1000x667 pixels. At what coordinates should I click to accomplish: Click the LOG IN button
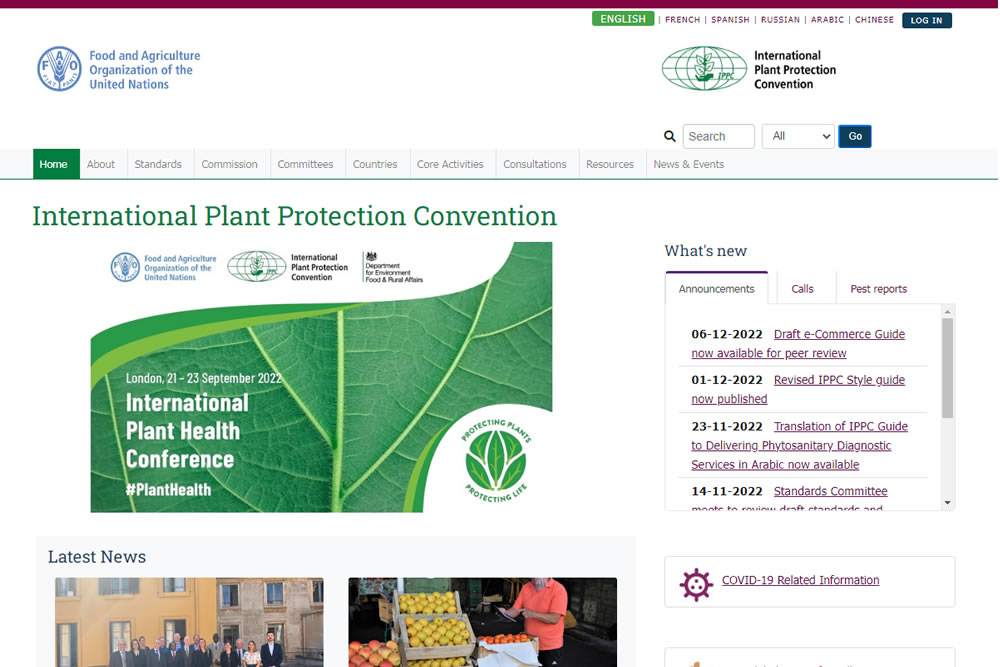926,20
